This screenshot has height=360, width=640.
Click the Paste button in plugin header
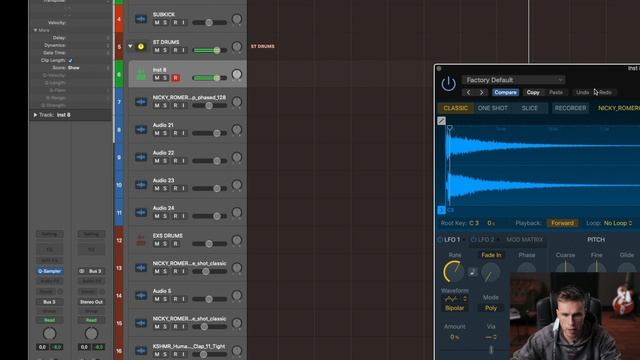(556, 93)
